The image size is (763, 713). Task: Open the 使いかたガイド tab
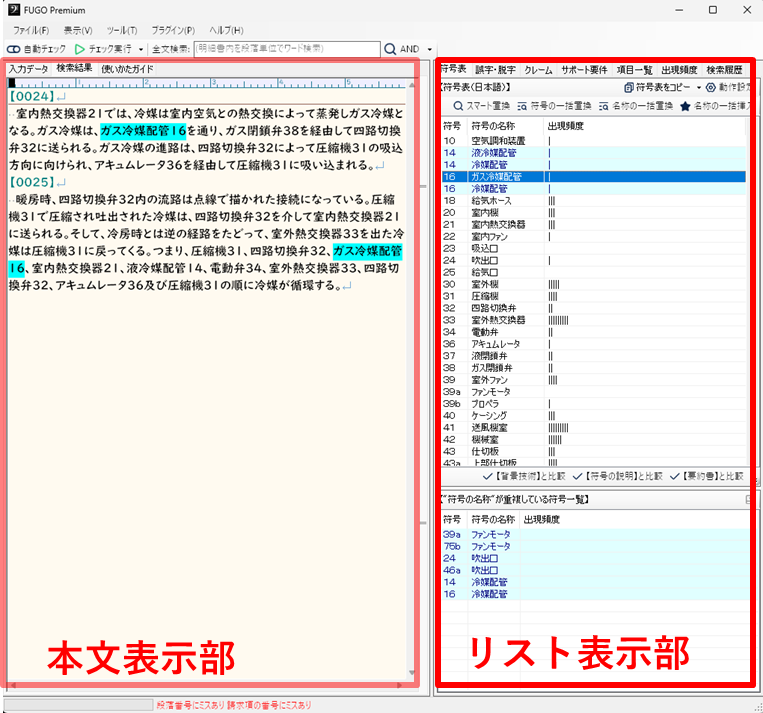coord(127,69)
